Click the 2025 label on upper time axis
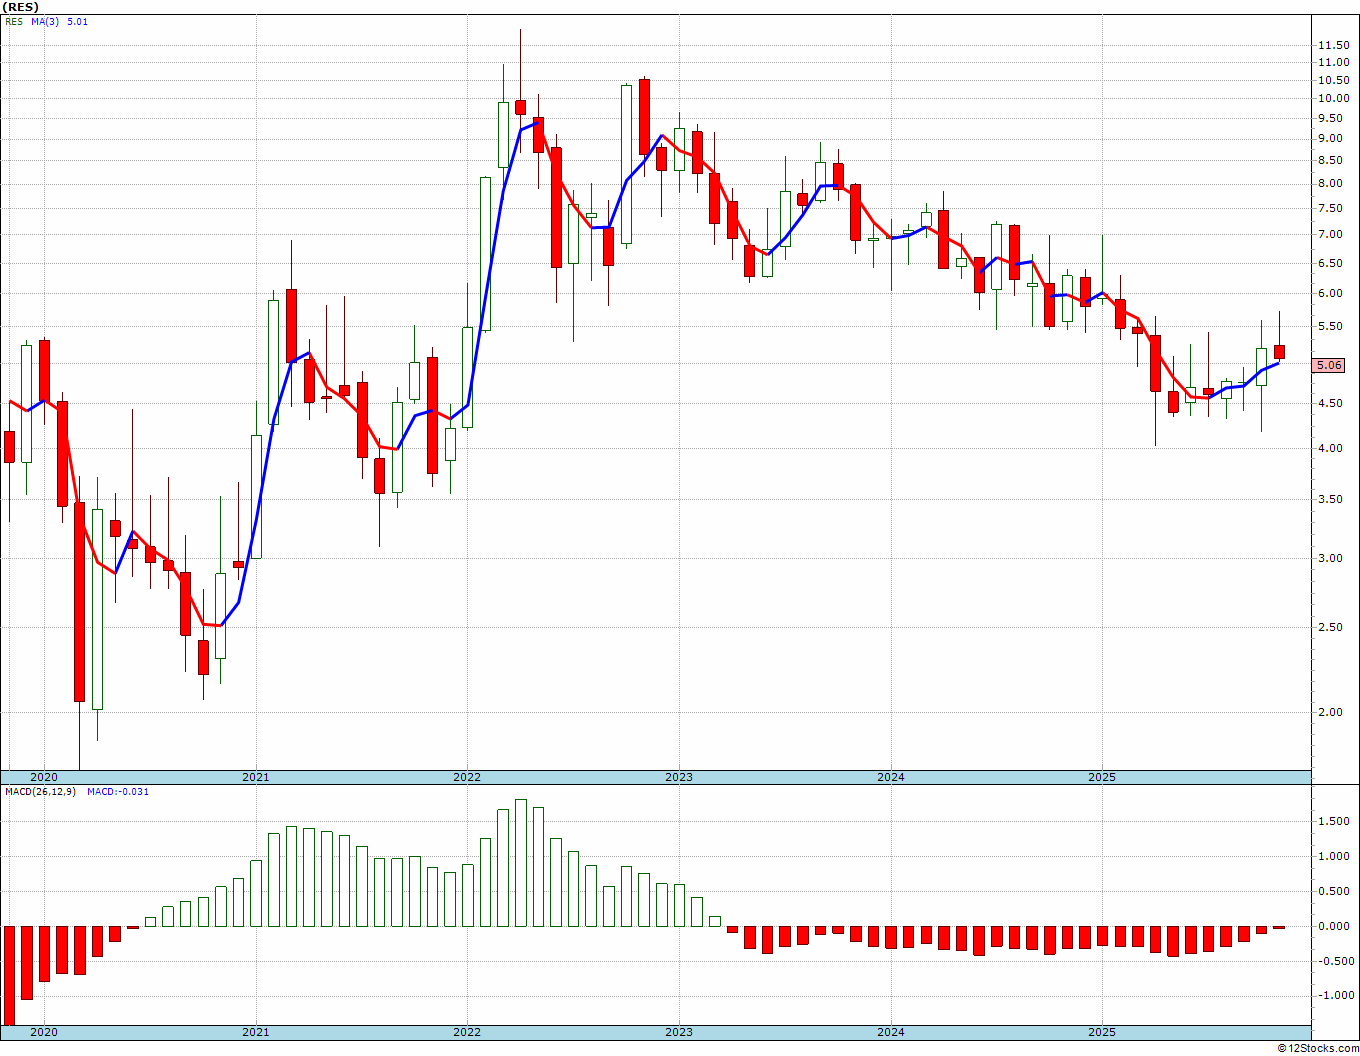The height and width of the screenshot is (1056, 1360). point(1102,777)
